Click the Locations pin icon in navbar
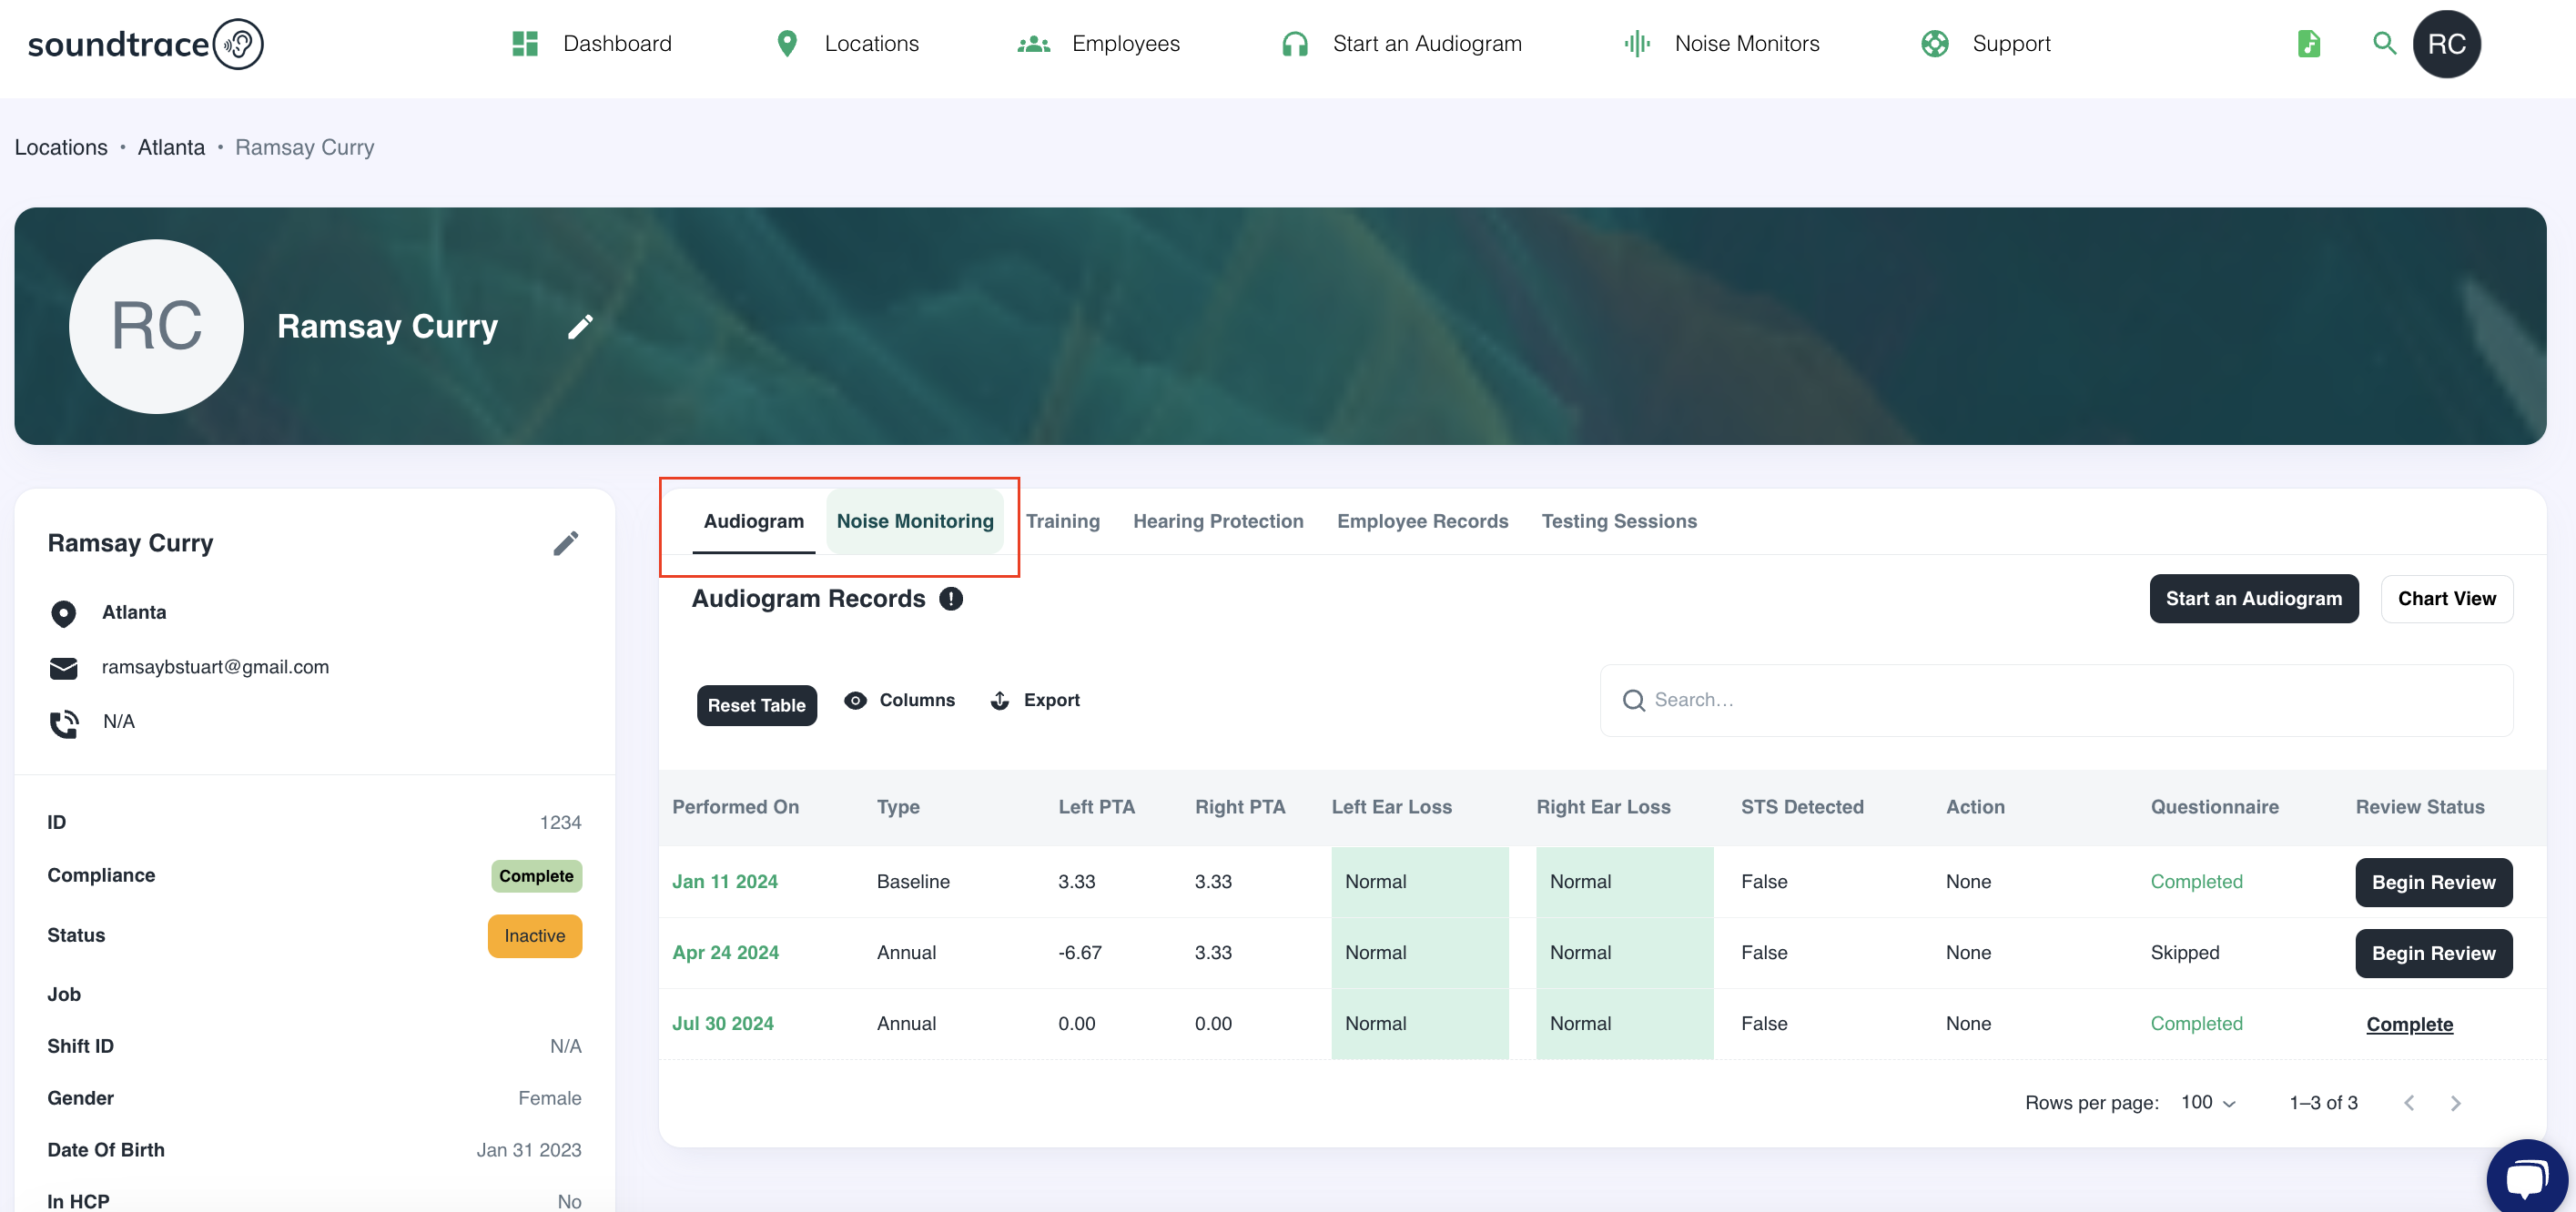This screenshot has width=2576, height=1212. click(x=787, y=44)
